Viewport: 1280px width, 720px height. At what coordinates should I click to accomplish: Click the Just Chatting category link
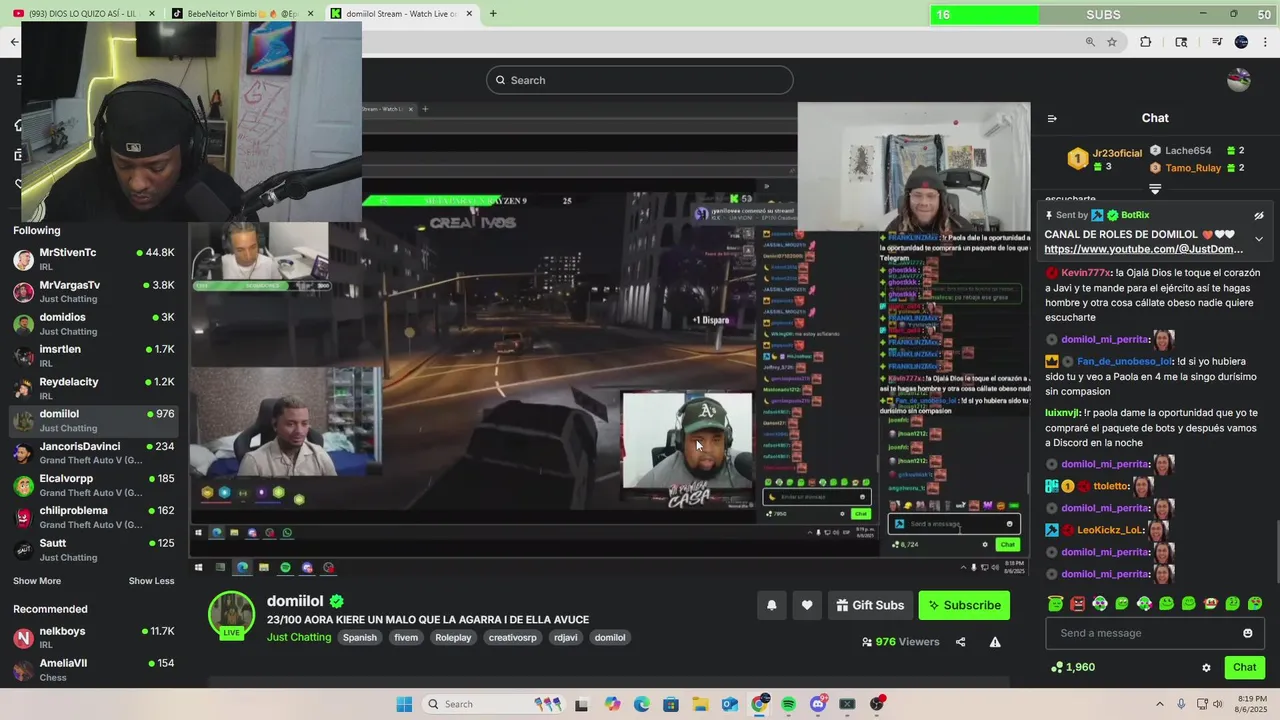coord(299,637)
